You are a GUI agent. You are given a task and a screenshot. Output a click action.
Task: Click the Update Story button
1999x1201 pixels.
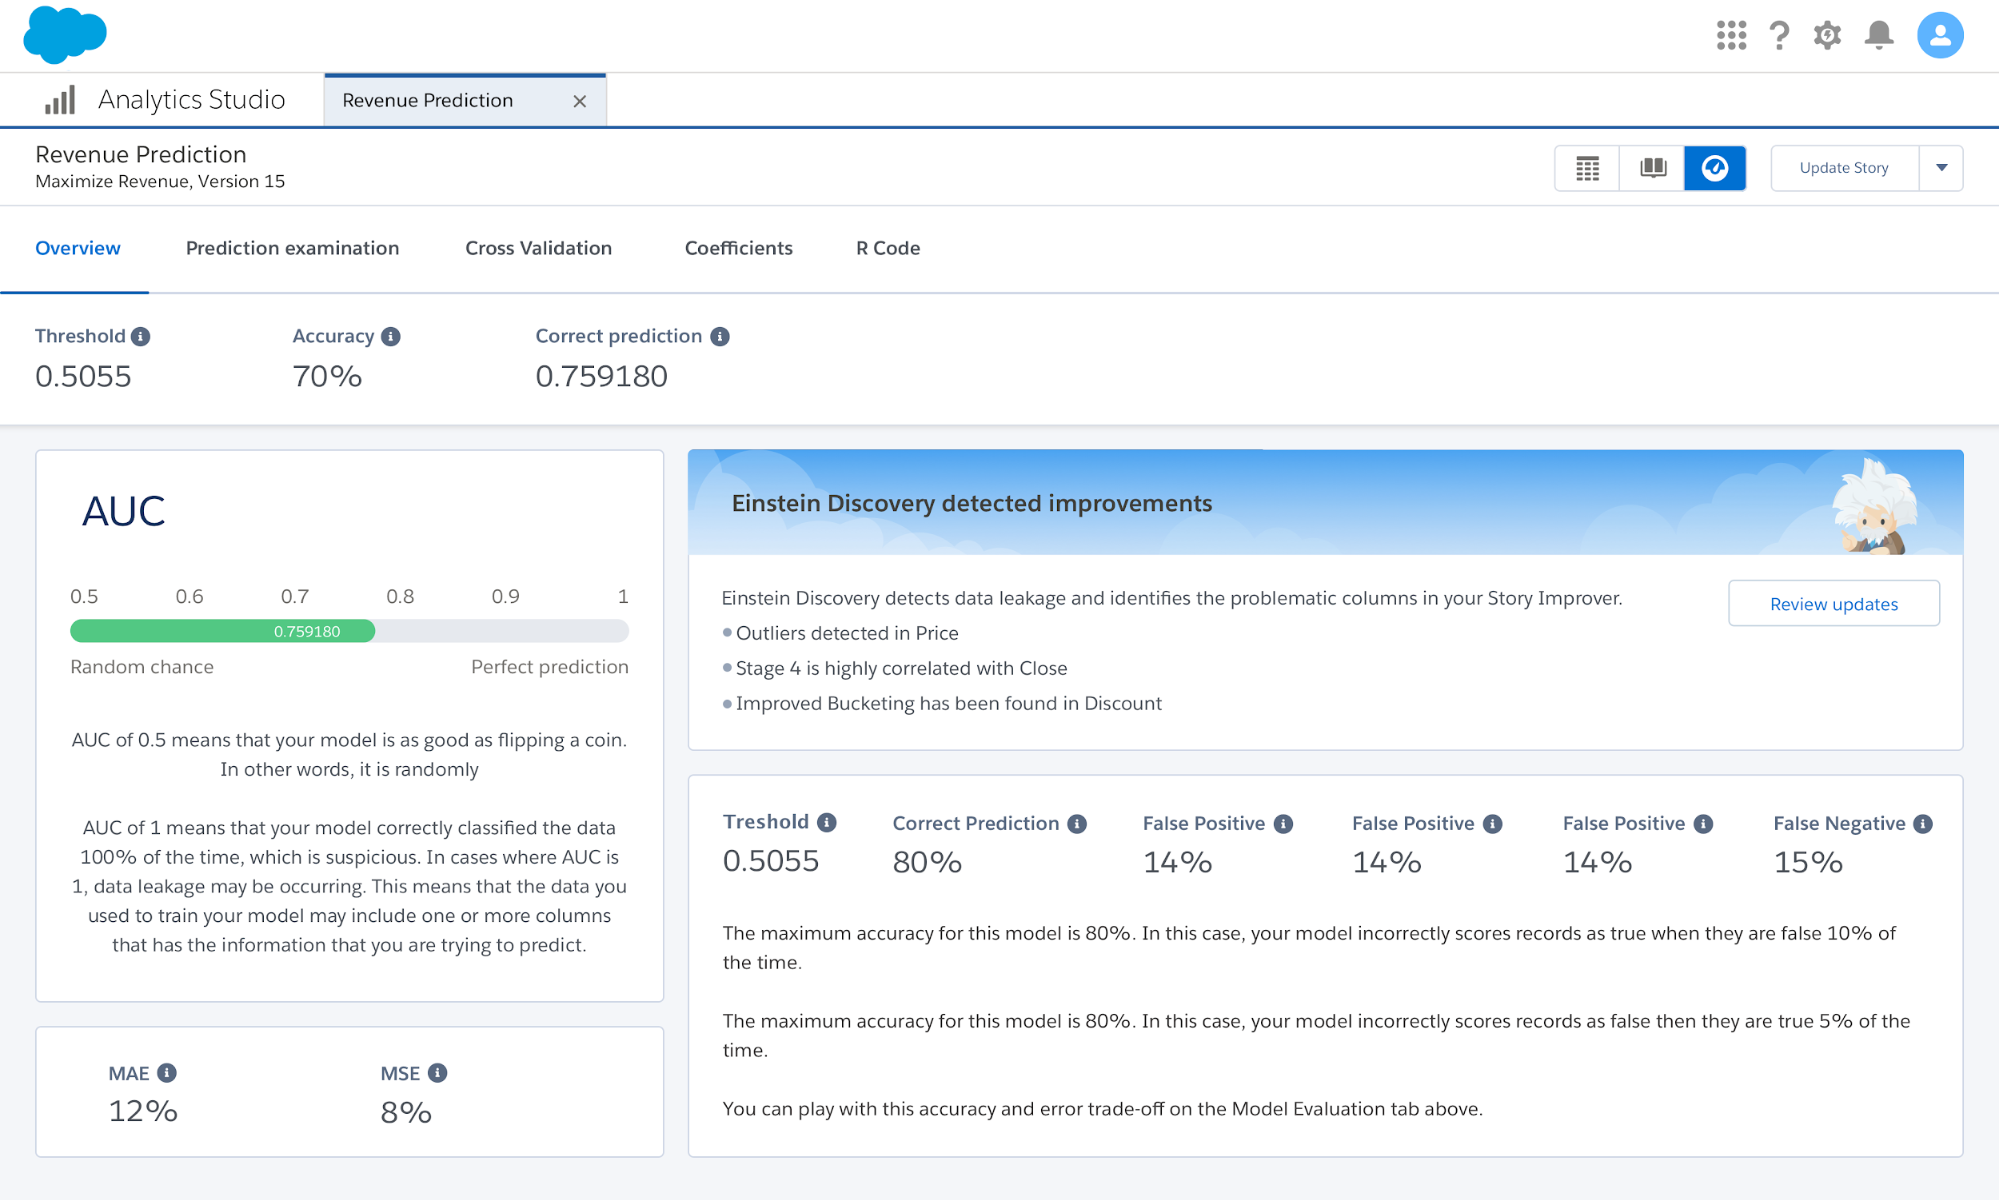1843,168
